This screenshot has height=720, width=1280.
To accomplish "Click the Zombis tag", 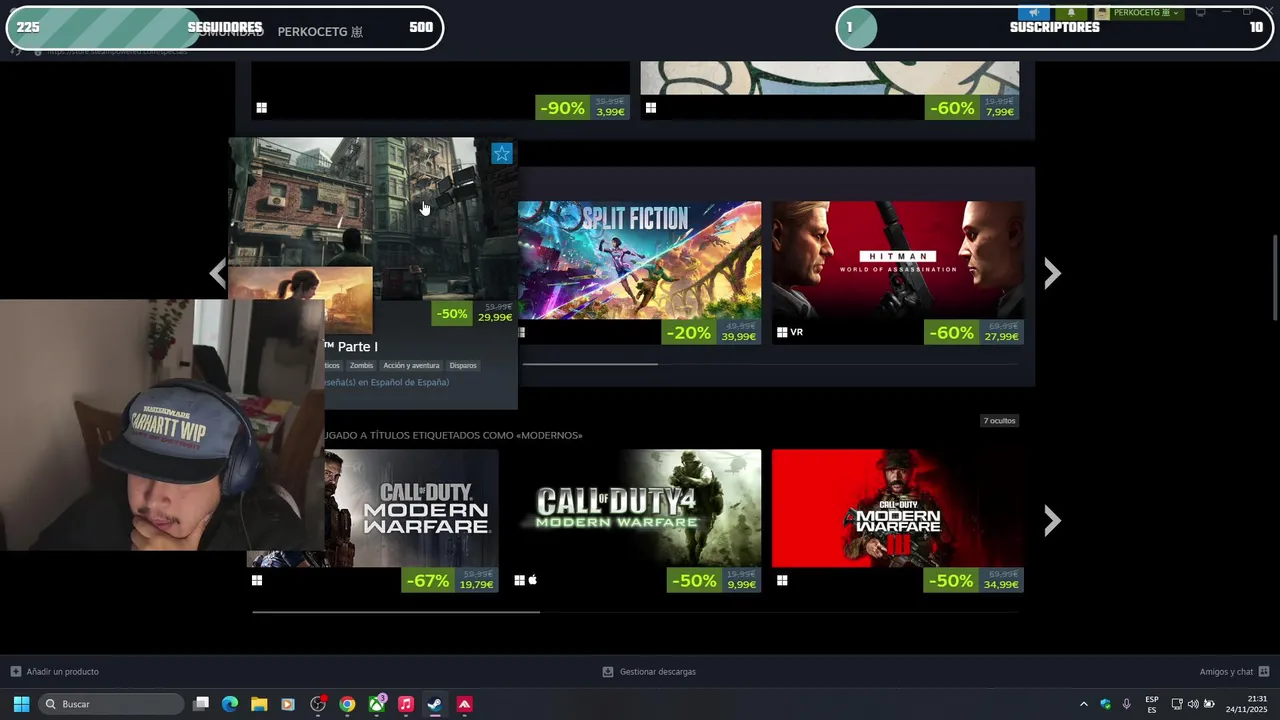I will 361,365.
